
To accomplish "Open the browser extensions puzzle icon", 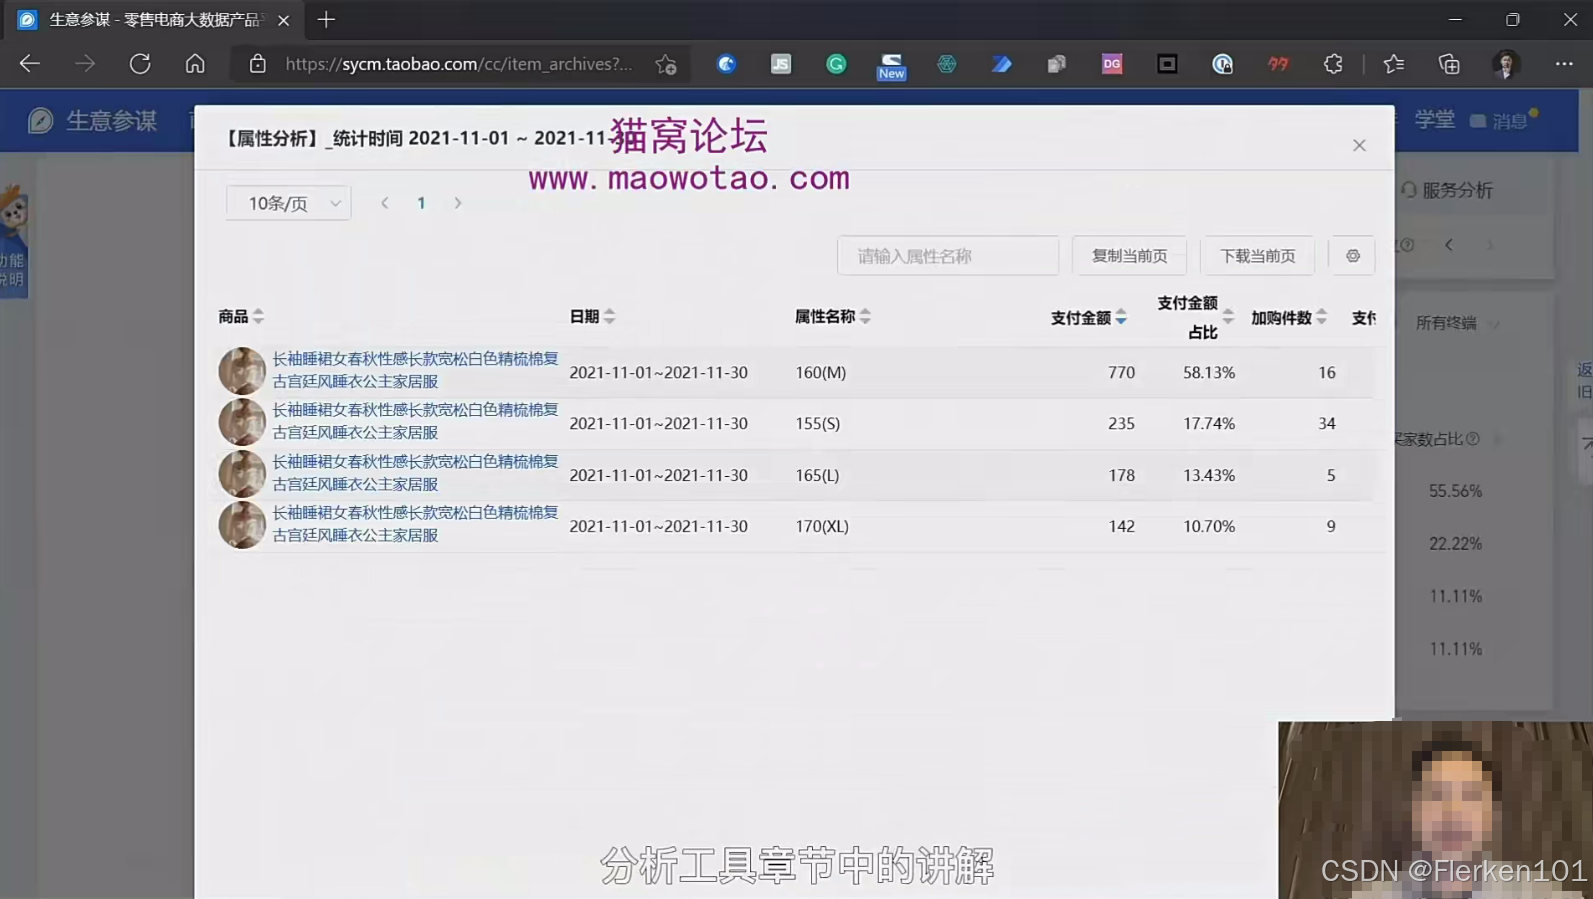I will (x=1333, y=64).
